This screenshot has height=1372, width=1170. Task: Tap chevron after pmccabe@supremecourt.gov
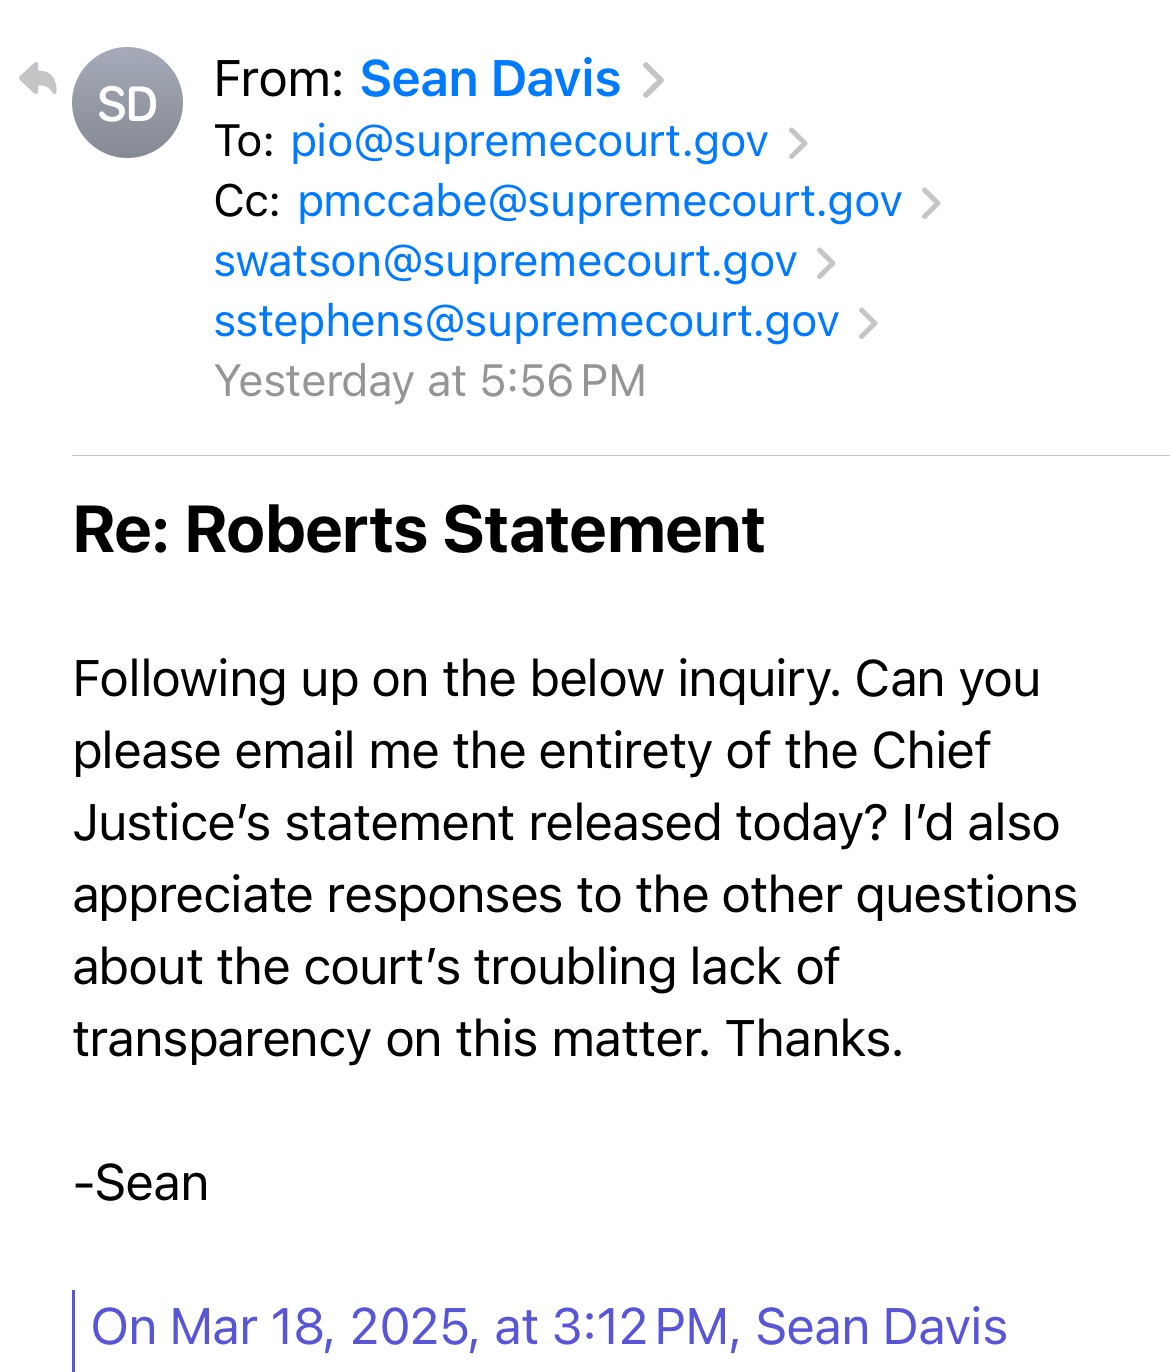coord(931,203)
